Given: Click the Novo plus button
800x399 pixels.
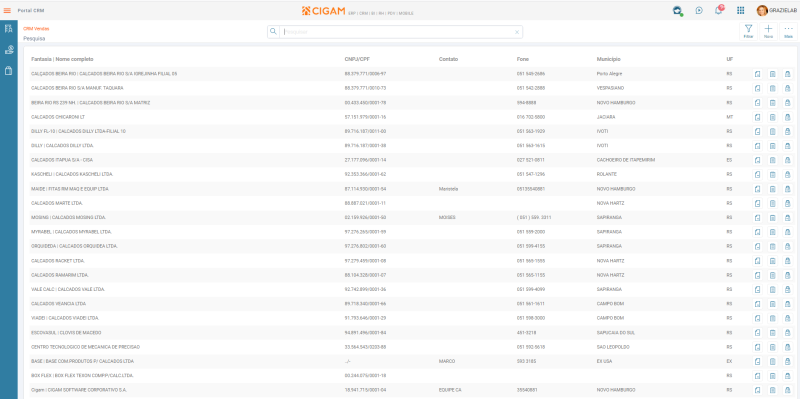Looking at the screenshot, I should click(x=768, y=32).
